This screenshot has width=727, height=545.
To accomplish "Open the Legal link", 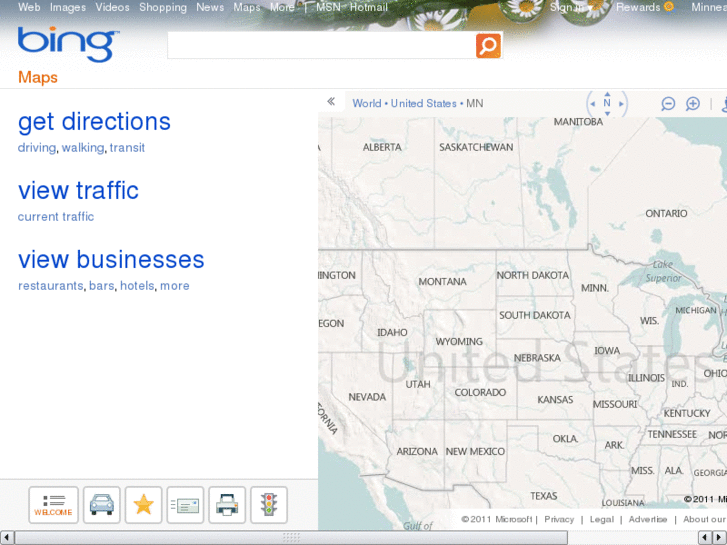I will [602, 519].
